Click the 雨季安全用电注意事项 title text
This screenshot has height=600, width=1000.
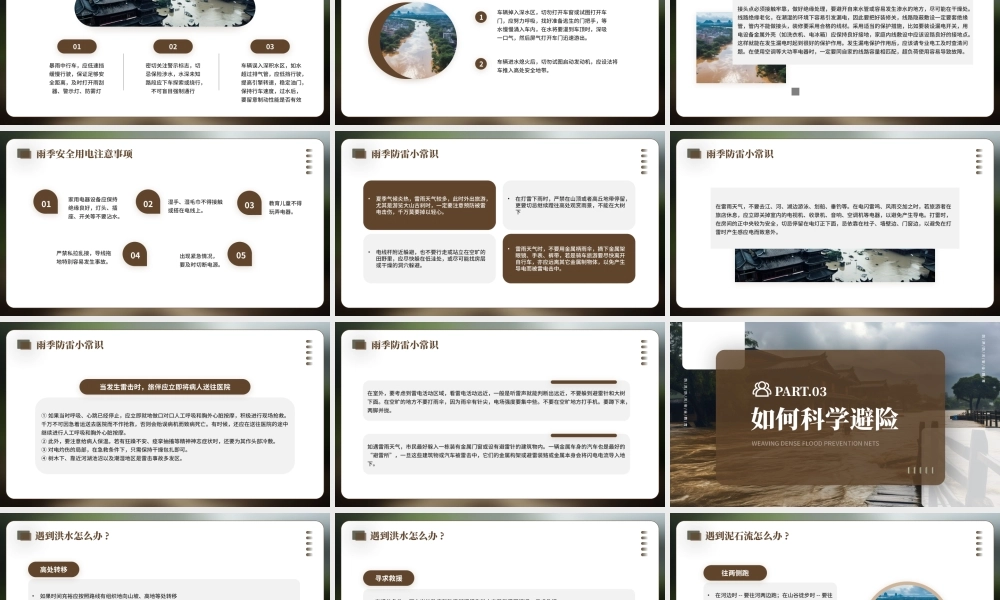84,154
